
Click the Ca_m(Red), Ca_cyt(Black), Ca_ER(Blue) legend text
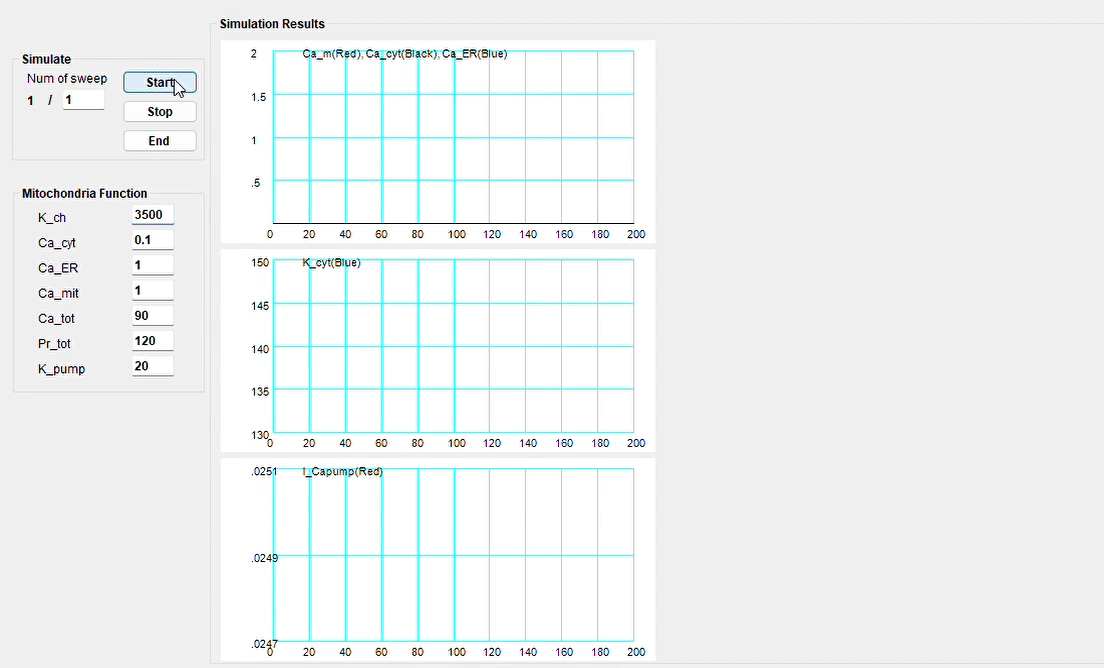(404, 54)
